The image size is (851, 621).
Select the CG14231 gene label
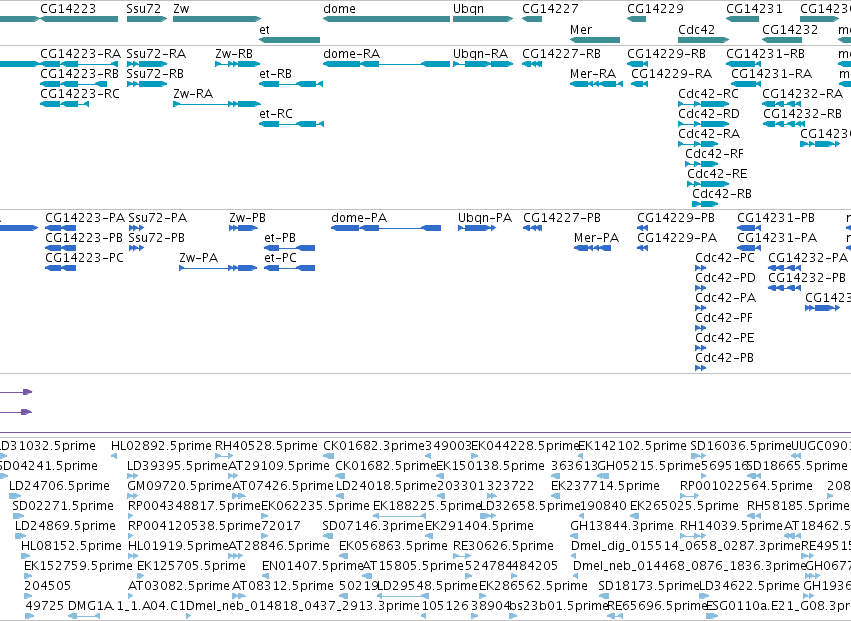(754, 9)
